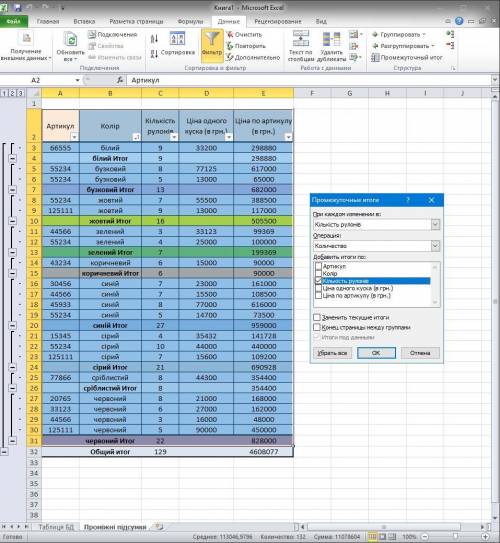Check the Артикул checkbox in the dialog
Image resolution: width=500 pixels, height=543 pixels.
pos(318,266)
